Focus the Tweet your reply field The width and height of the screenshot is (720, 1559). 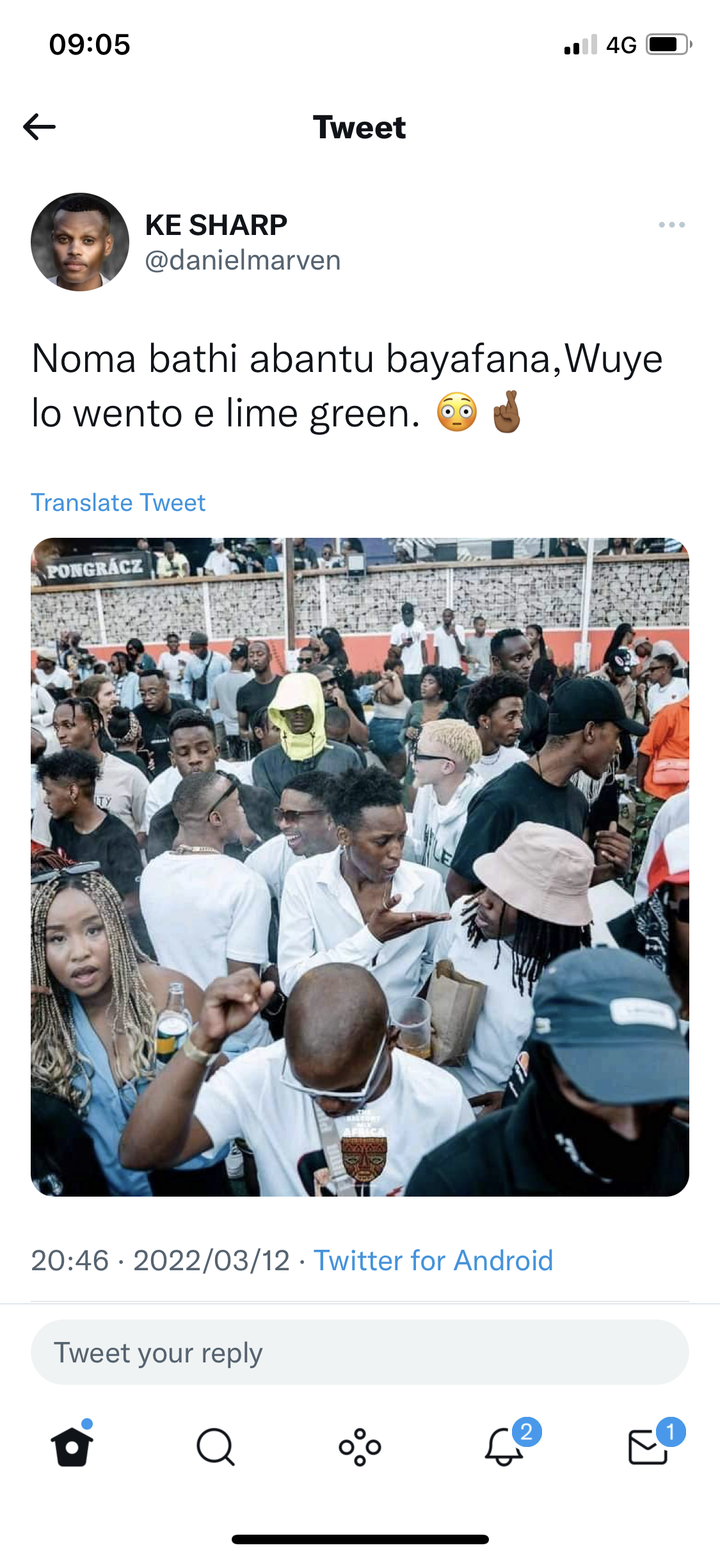click(360, 1352)
